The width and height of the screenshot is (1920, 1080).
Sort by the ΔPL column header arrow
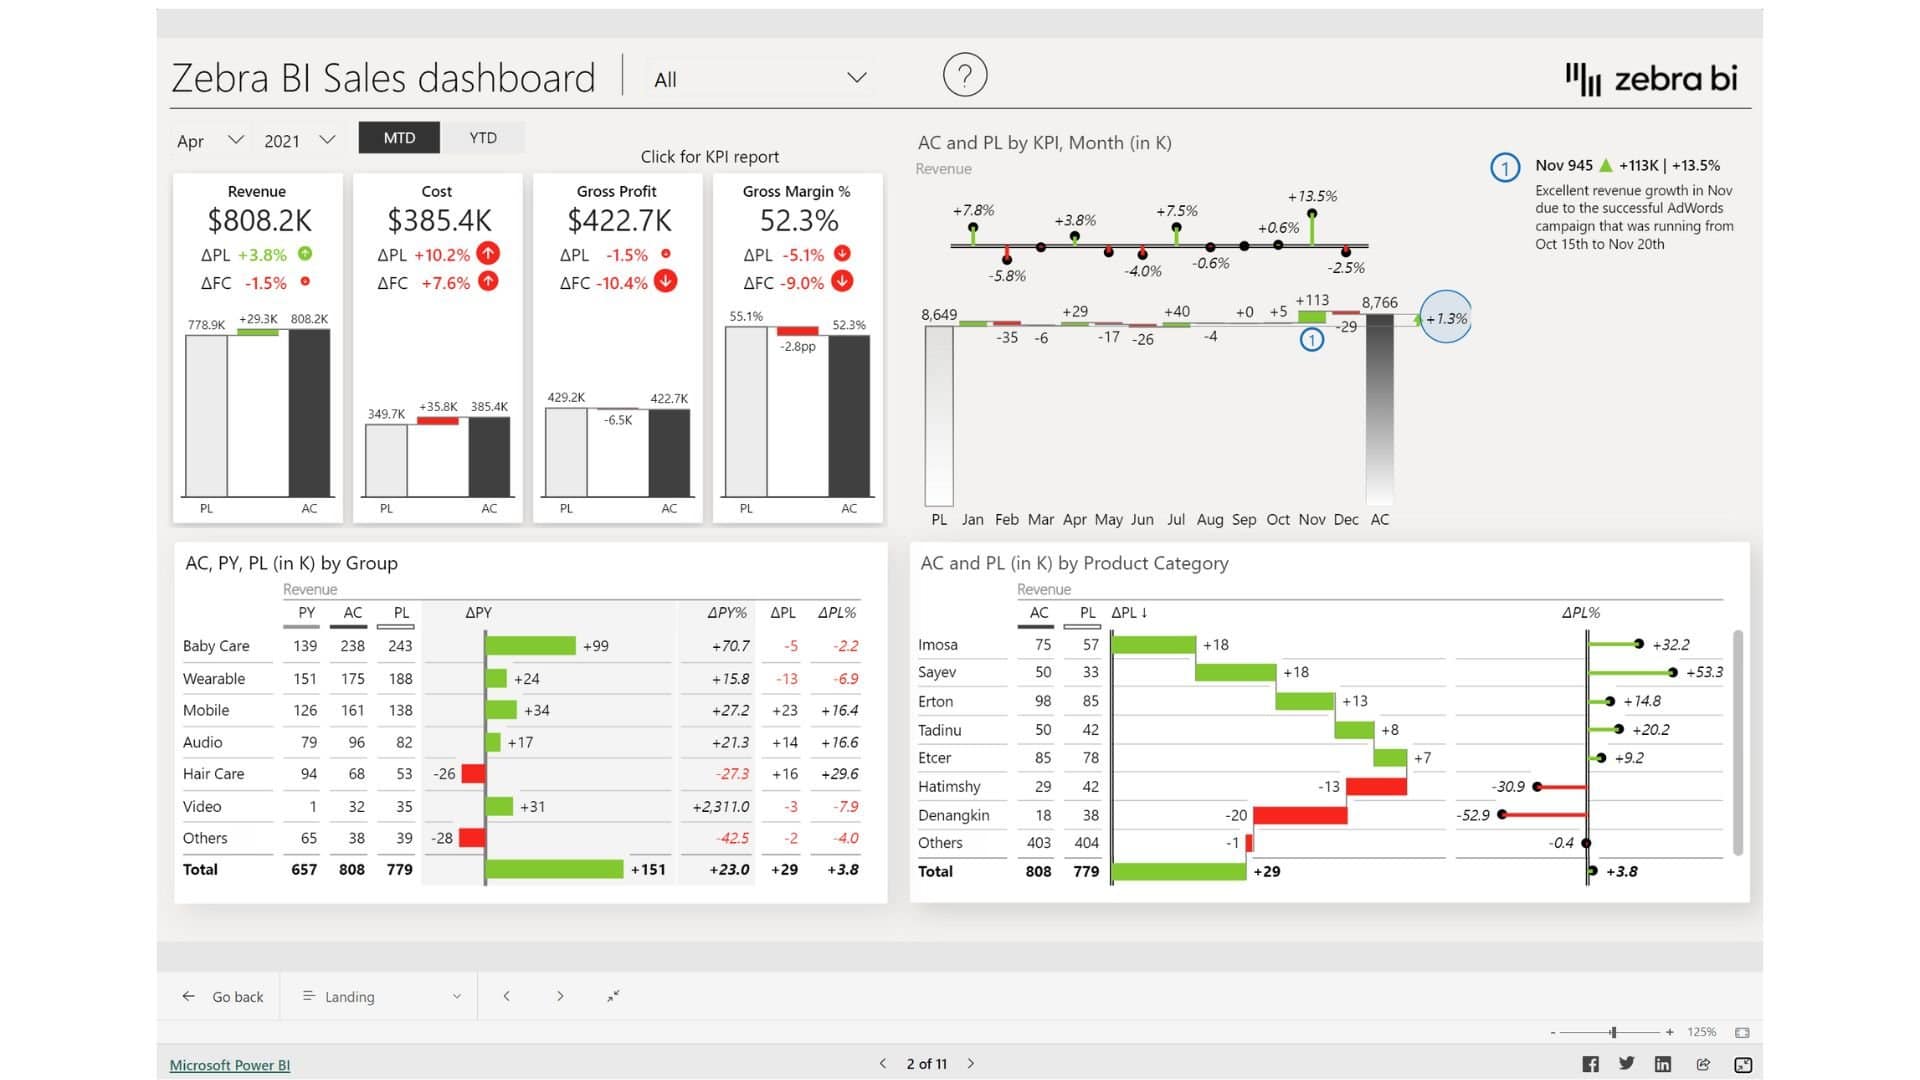click(x=1144, y=613)
